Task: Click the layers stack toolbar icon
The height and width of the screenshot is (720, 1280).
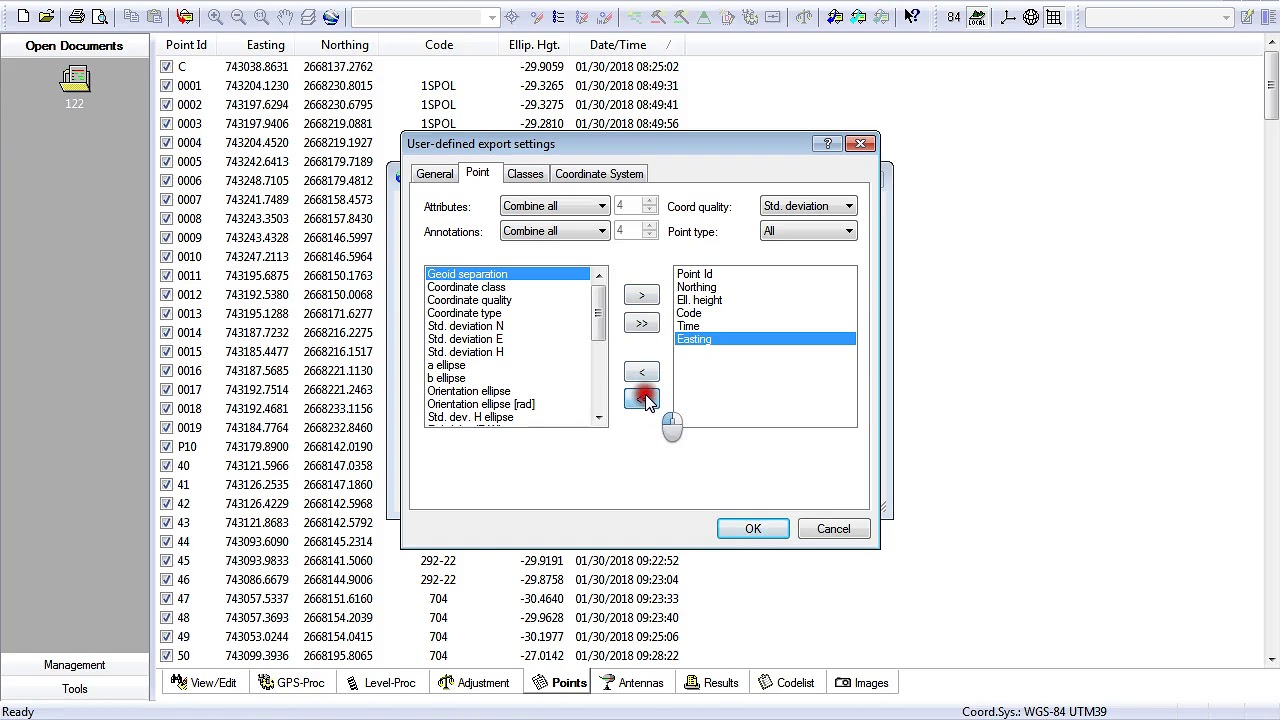Action: point(308,17)
